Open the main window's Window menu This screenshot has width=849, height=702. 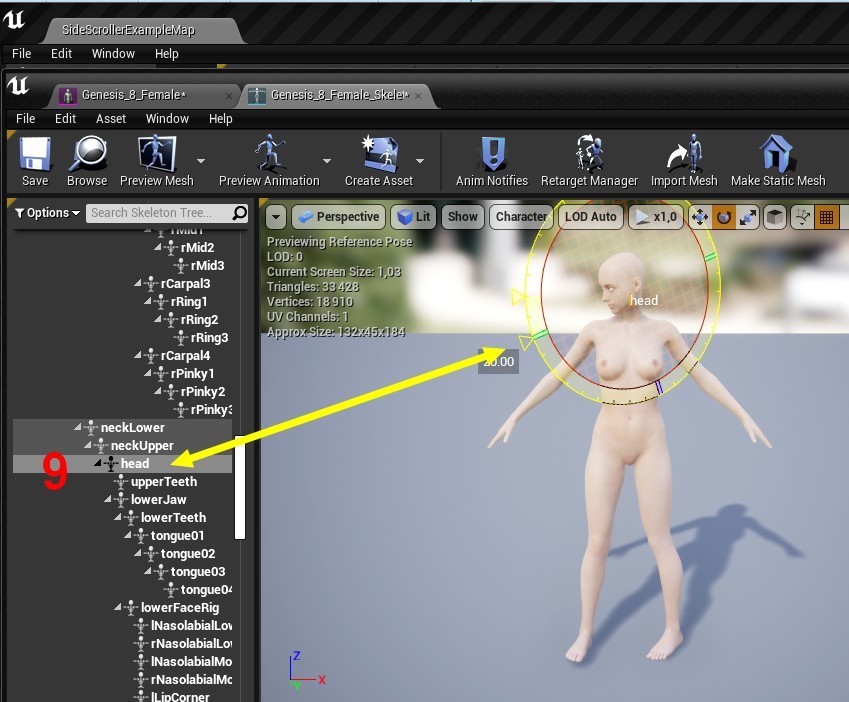pyautogui.click(x=113, y=54)
